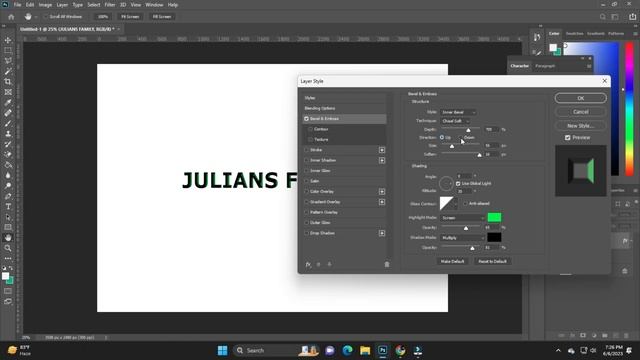Select the Eraser tool
640x360 pixels.
[x=8, y=155]
